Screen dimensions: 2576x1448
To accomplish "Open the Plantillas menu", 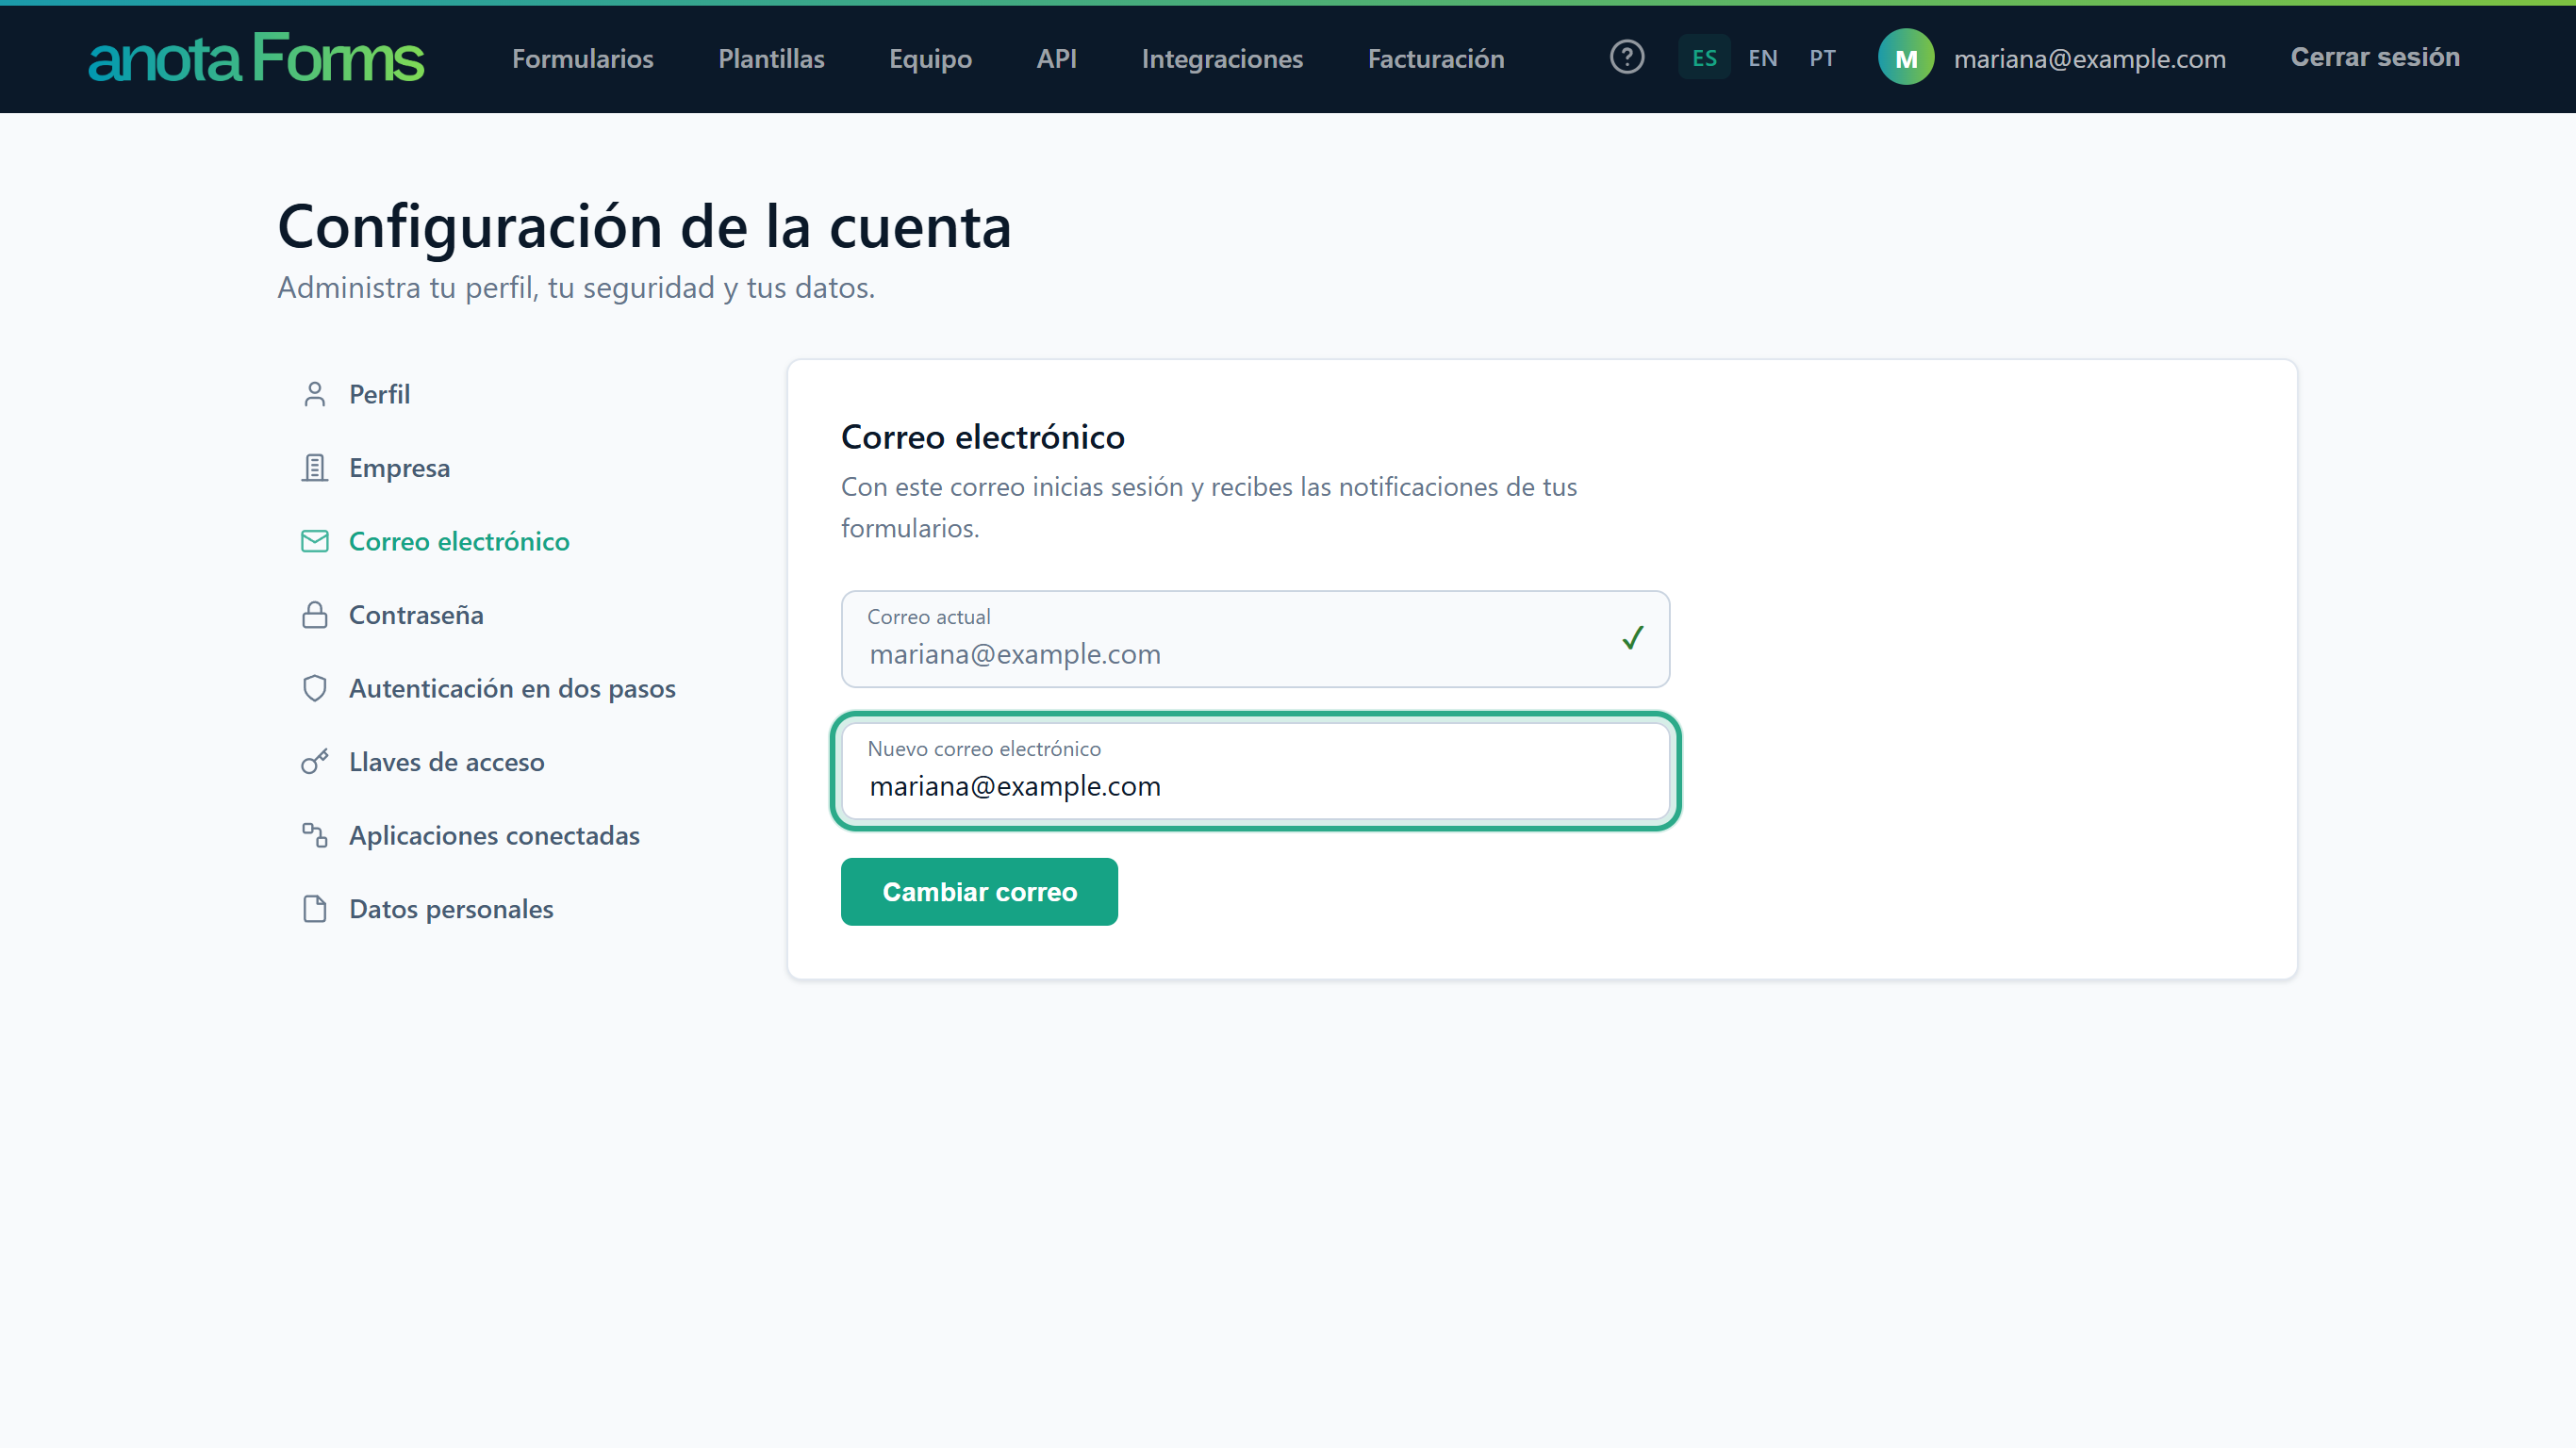I will 771,59.
